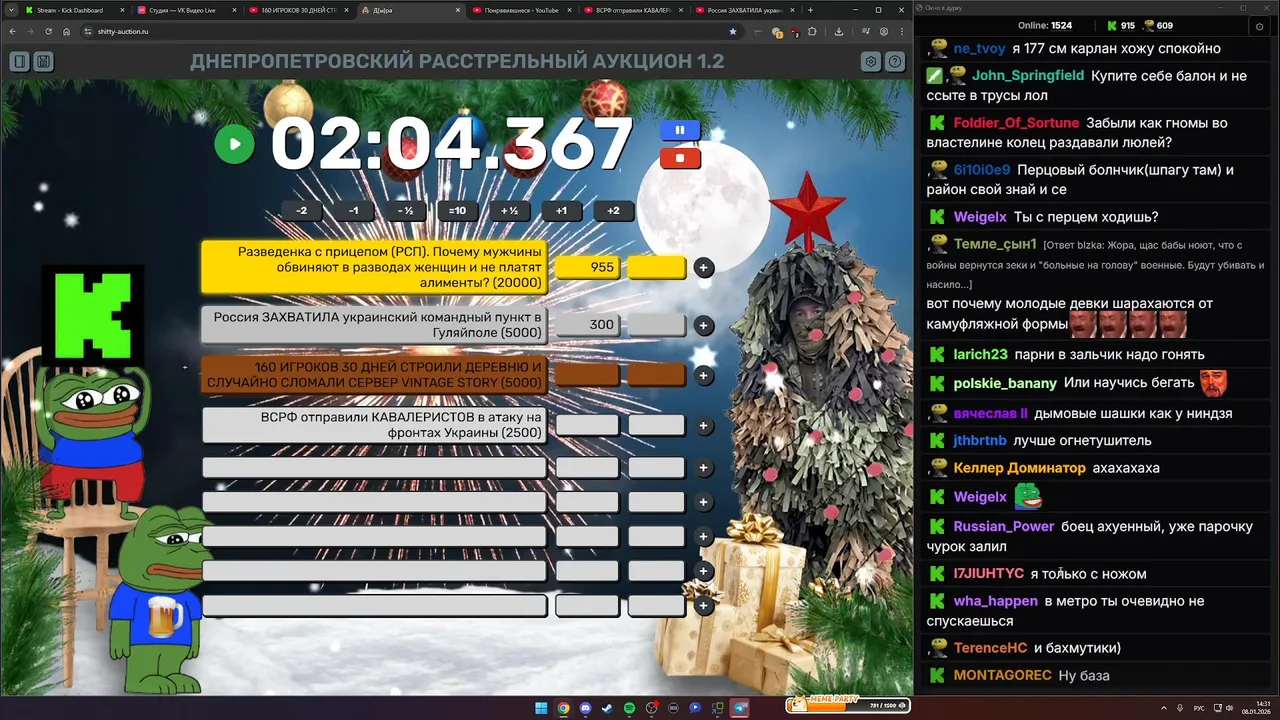This screenshot has width=1280, height=720.
Task: Select the brown lot '160 ИГРОКОВ 30 ДНЕЙ СТРОИЛИ ДЕРЕВНЮ'
Action: pyautogui.click(x=375, y=375)
